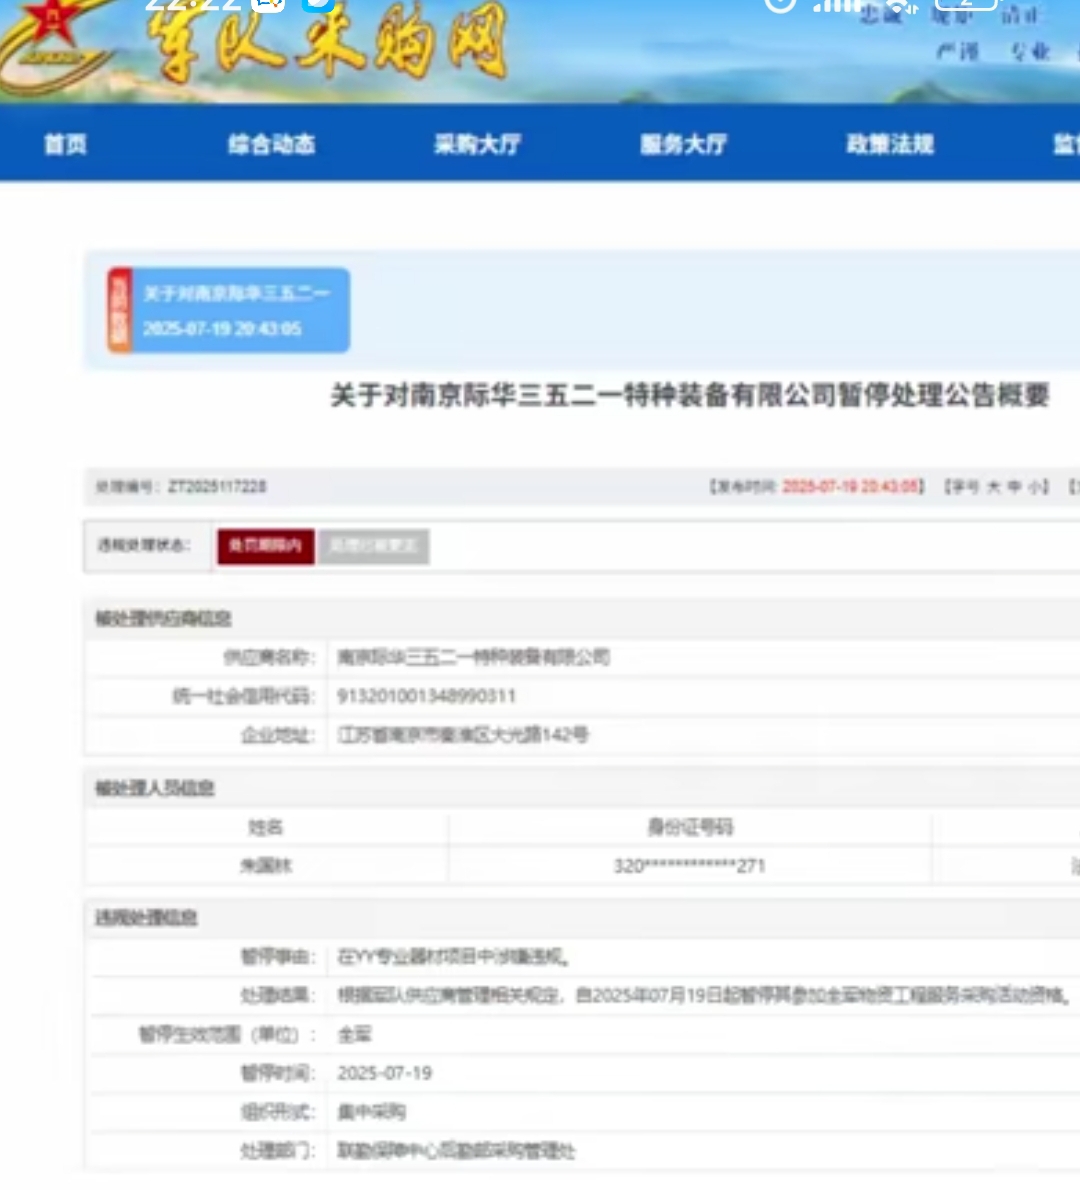Click the person's name under 姓名 column

[x=266, y=866]
